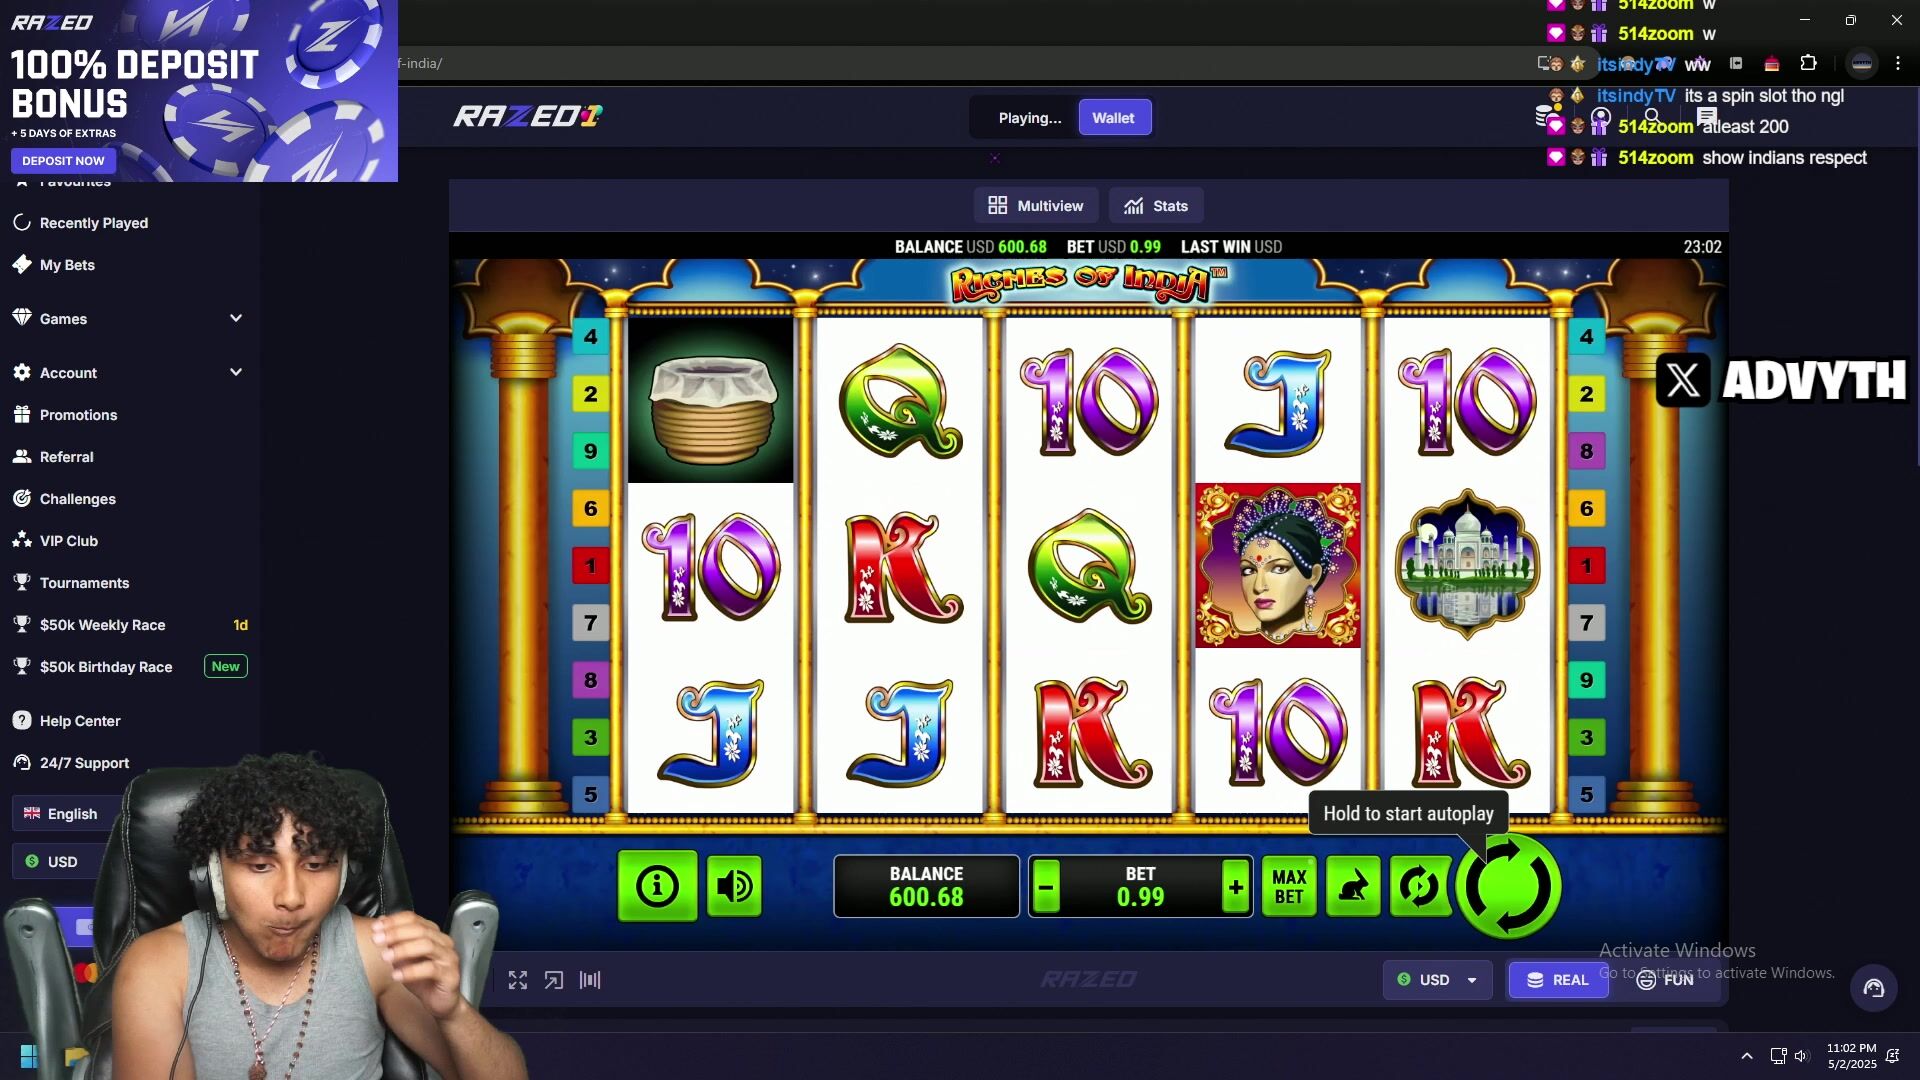
Task: Click the DEPOSIT NOW button
Action: [x=64, y=161]
